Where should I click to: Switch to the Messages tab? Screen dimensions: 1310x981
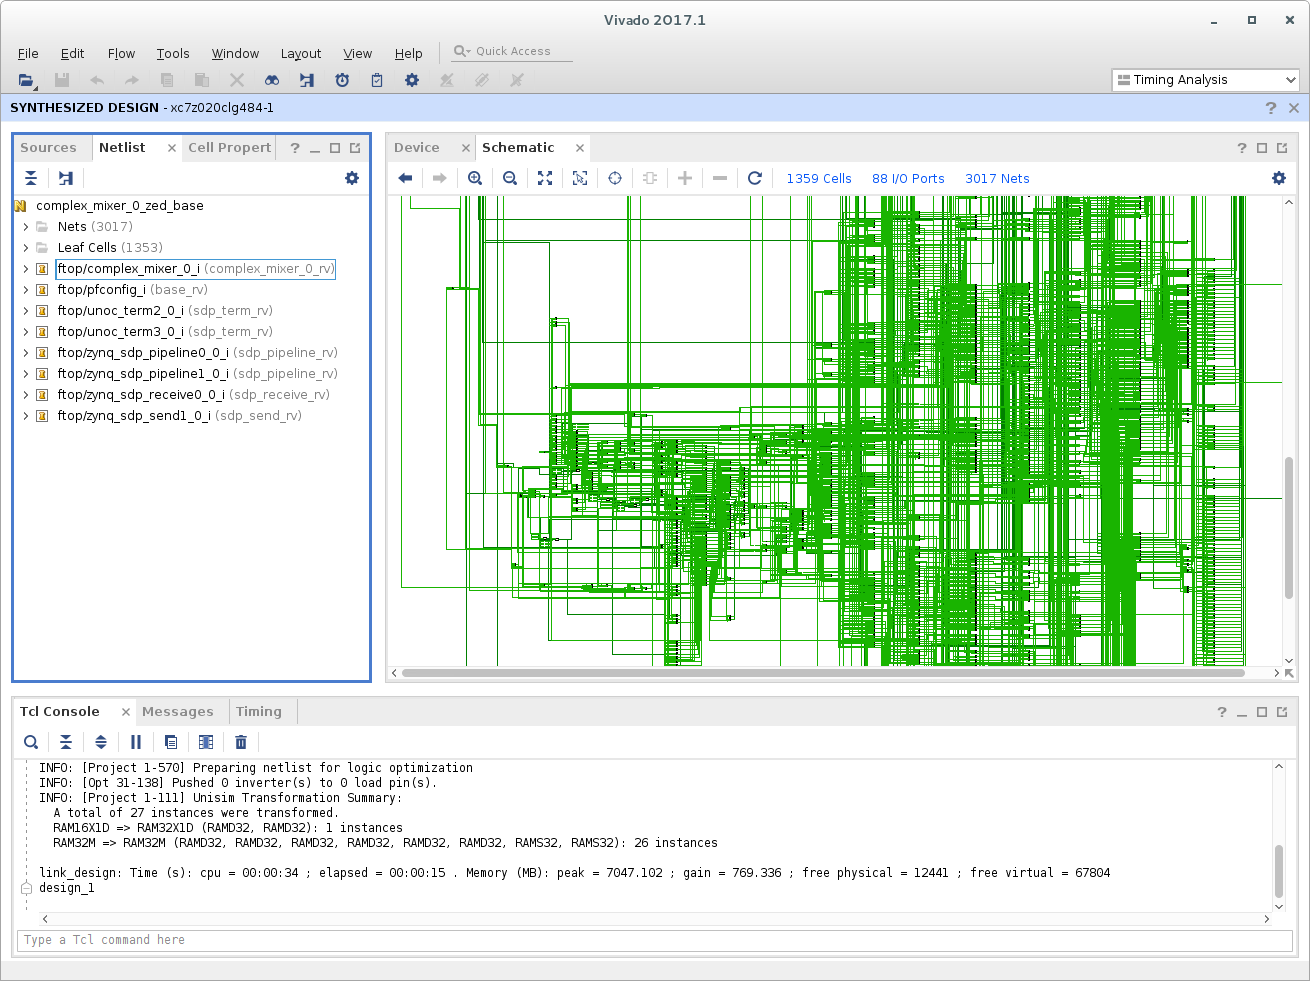click(x=178, y=712)
